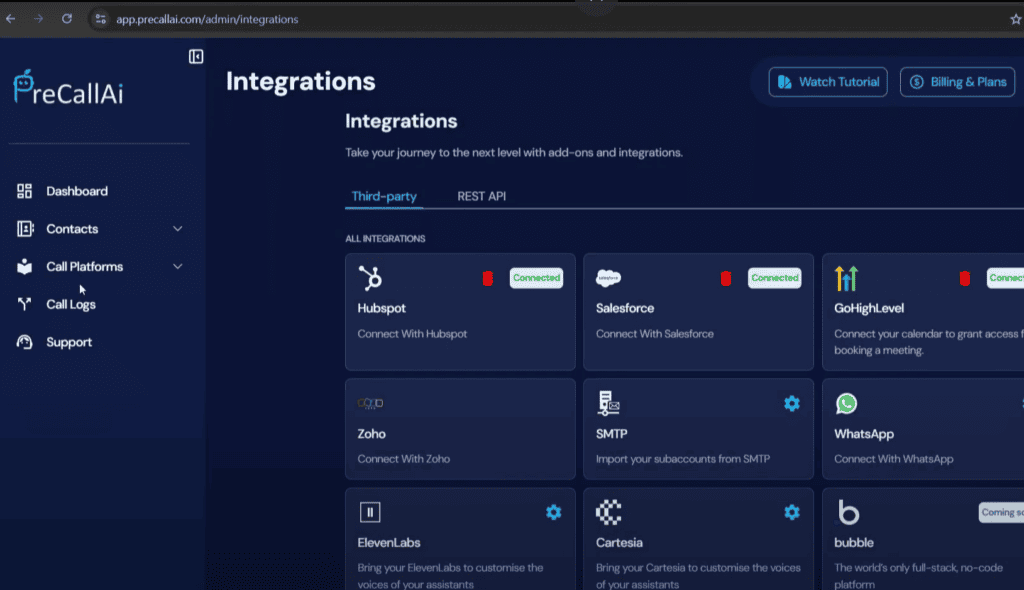Image resolution: width=1024 pixels, height=590 pixels.
Task: Click the "ALL INTEGRATIONS" label
Action: (x=385, y=239)
